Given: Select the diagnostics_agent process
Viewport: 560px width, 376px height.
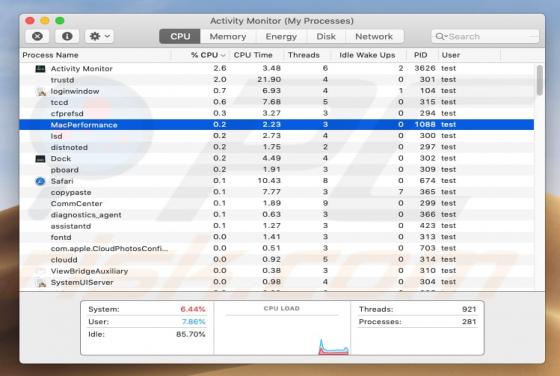Looking at the screenshot, I should [277, 215].
